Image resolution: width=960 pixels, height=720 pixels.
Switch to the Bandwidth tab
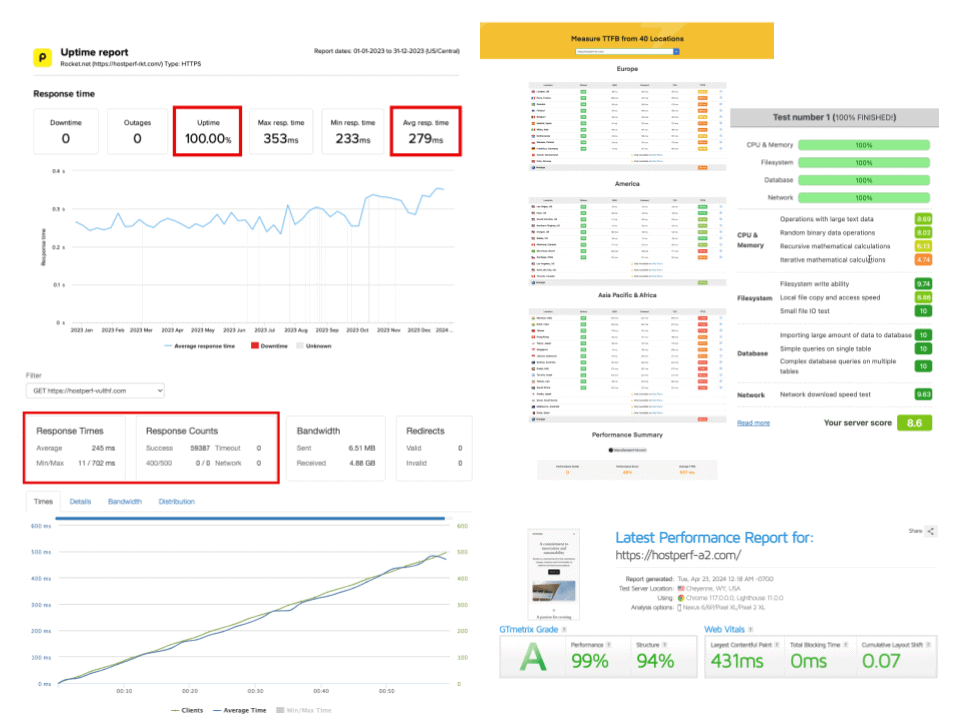(x=125, y=501)
